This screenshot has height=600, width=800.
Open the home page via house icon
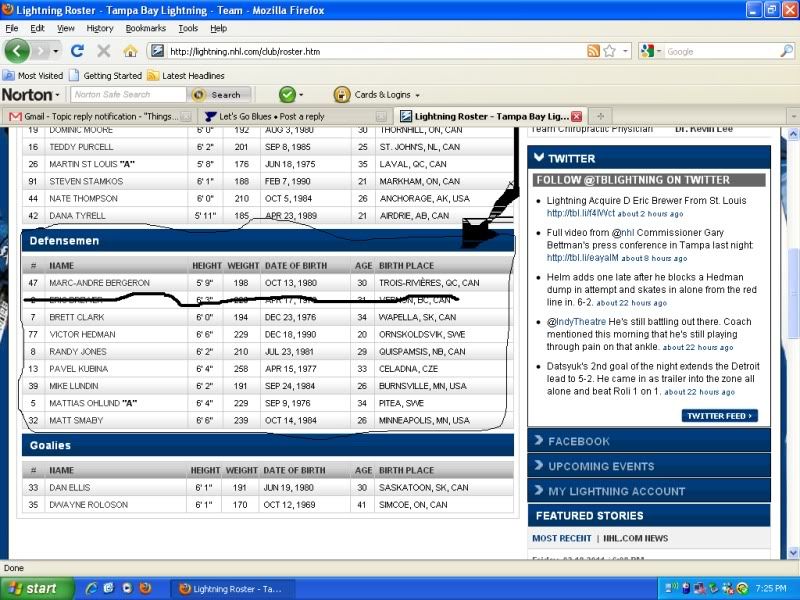coord(130,51)
